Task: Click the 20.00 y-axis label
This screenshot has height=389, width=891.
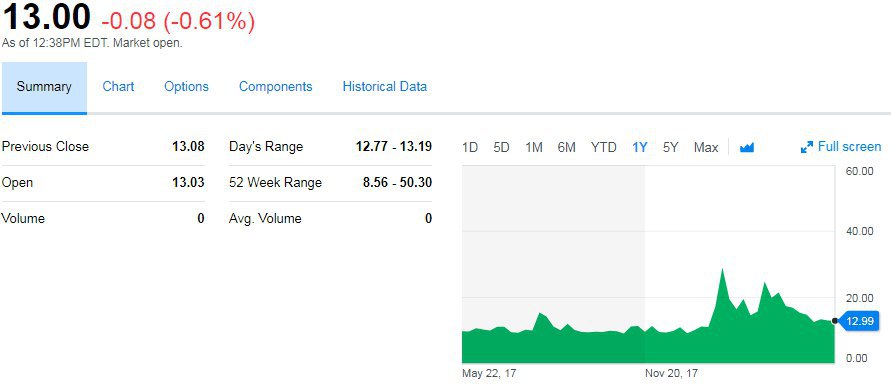Action: pyautogui.click(x=859, y=298)
